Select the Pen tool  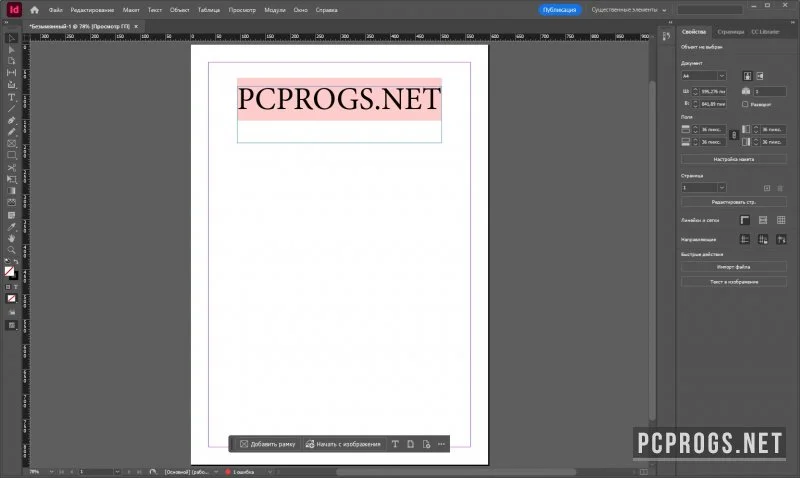[x=11, y=120]
